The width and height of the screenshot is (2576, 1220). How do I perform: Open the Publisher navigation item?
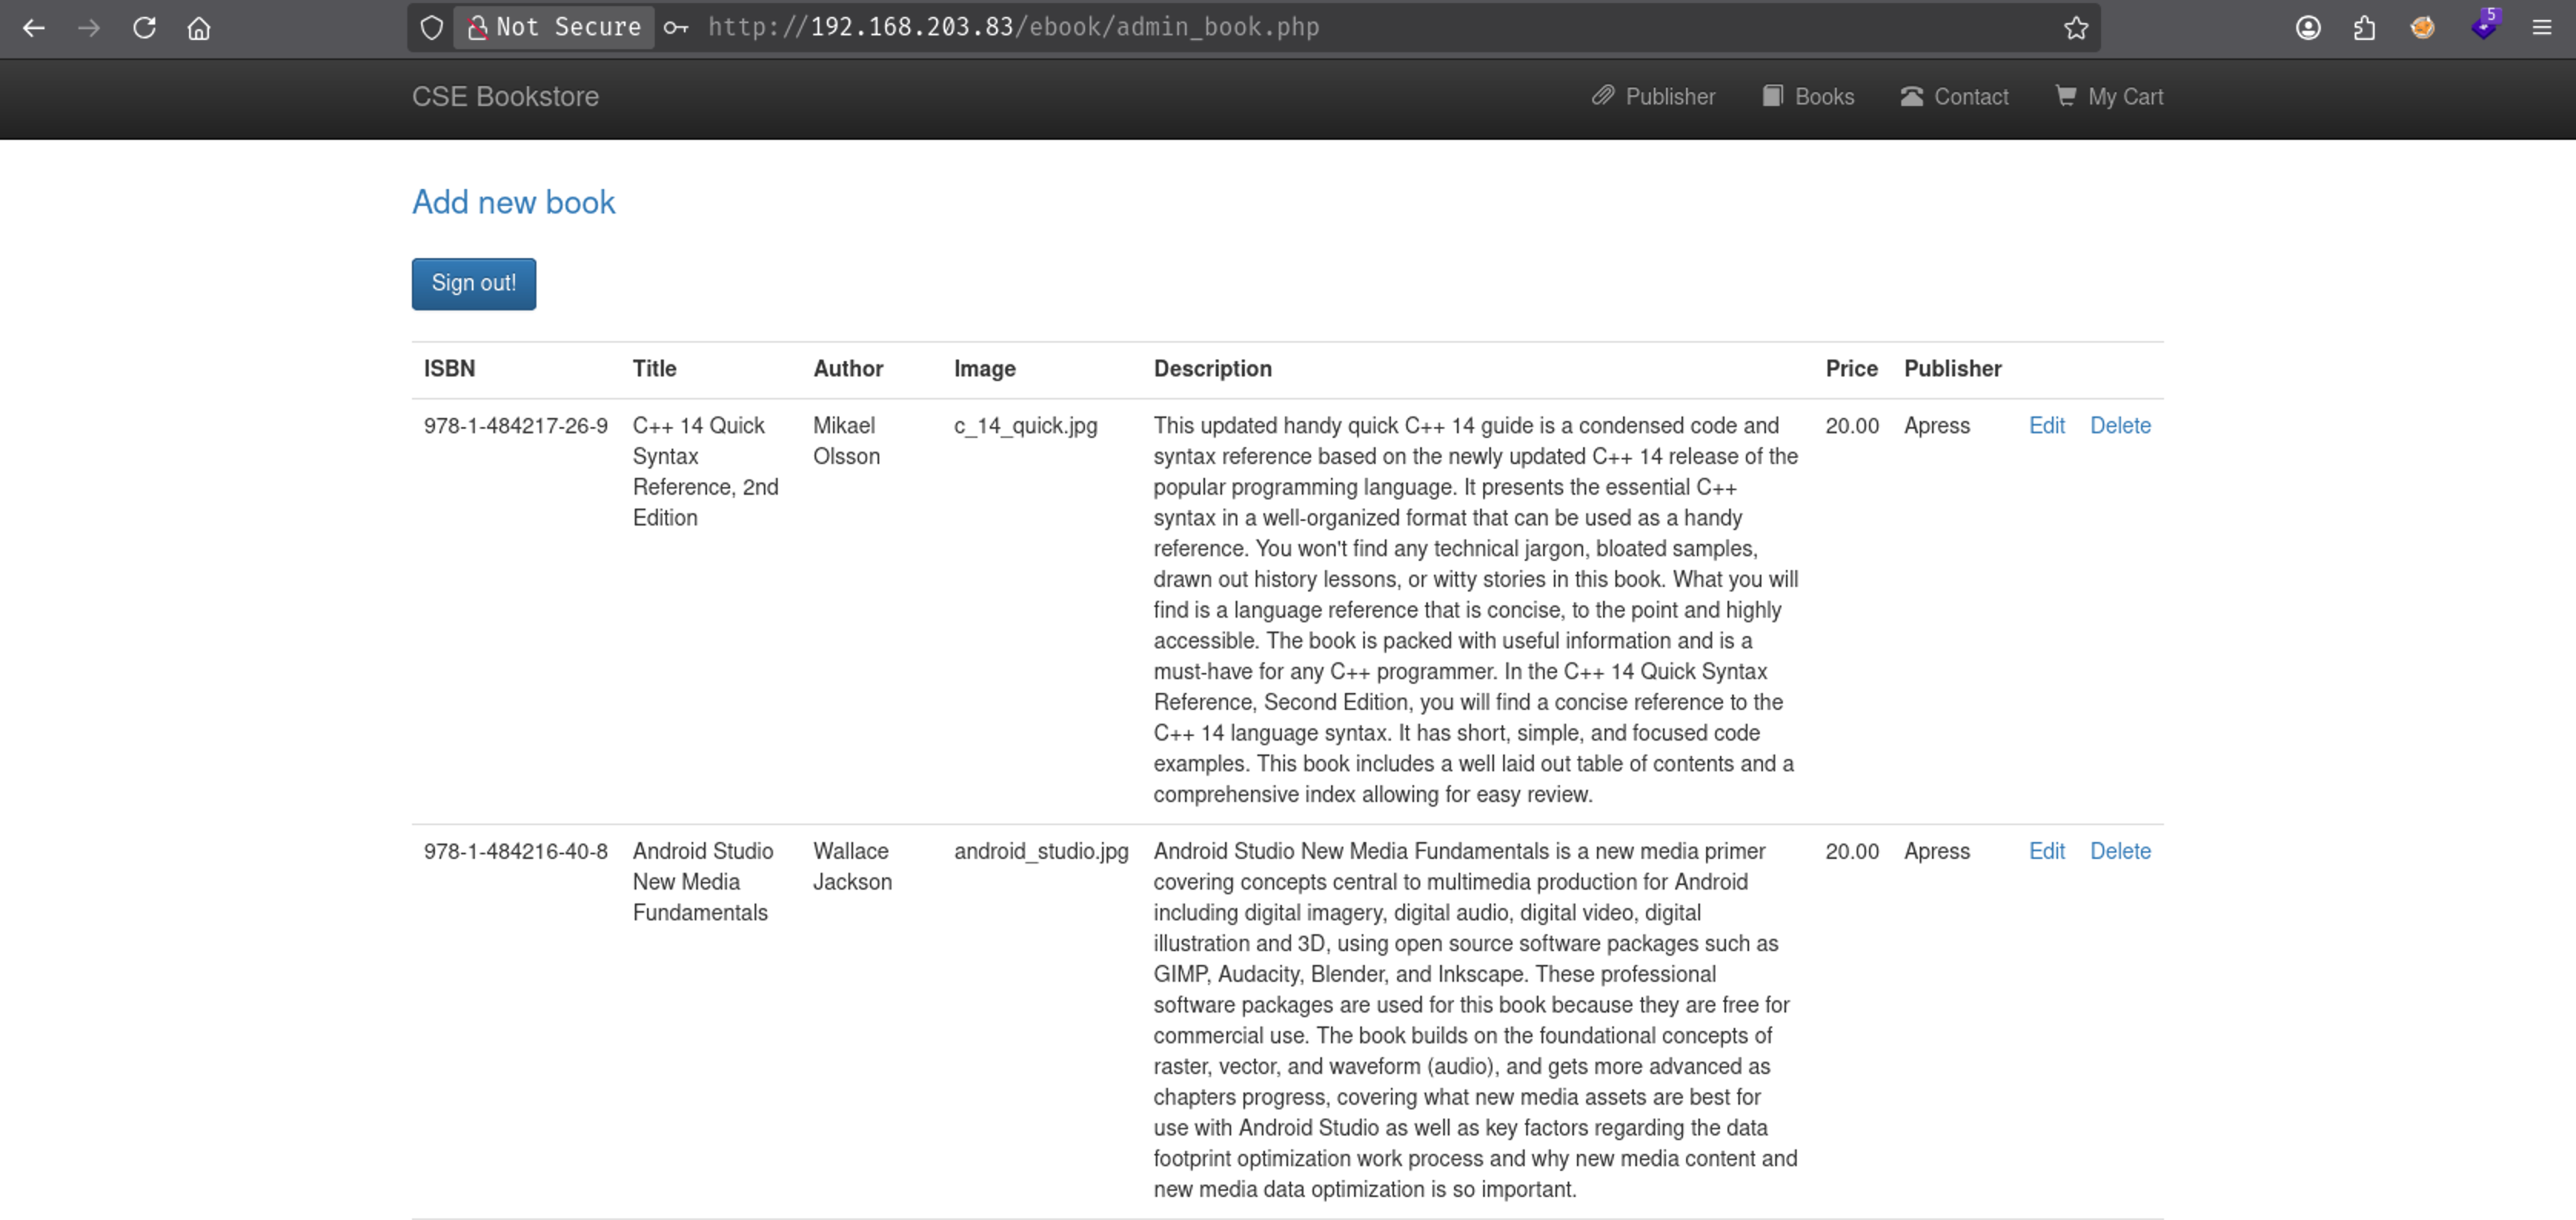click(x=1653, y=97)
